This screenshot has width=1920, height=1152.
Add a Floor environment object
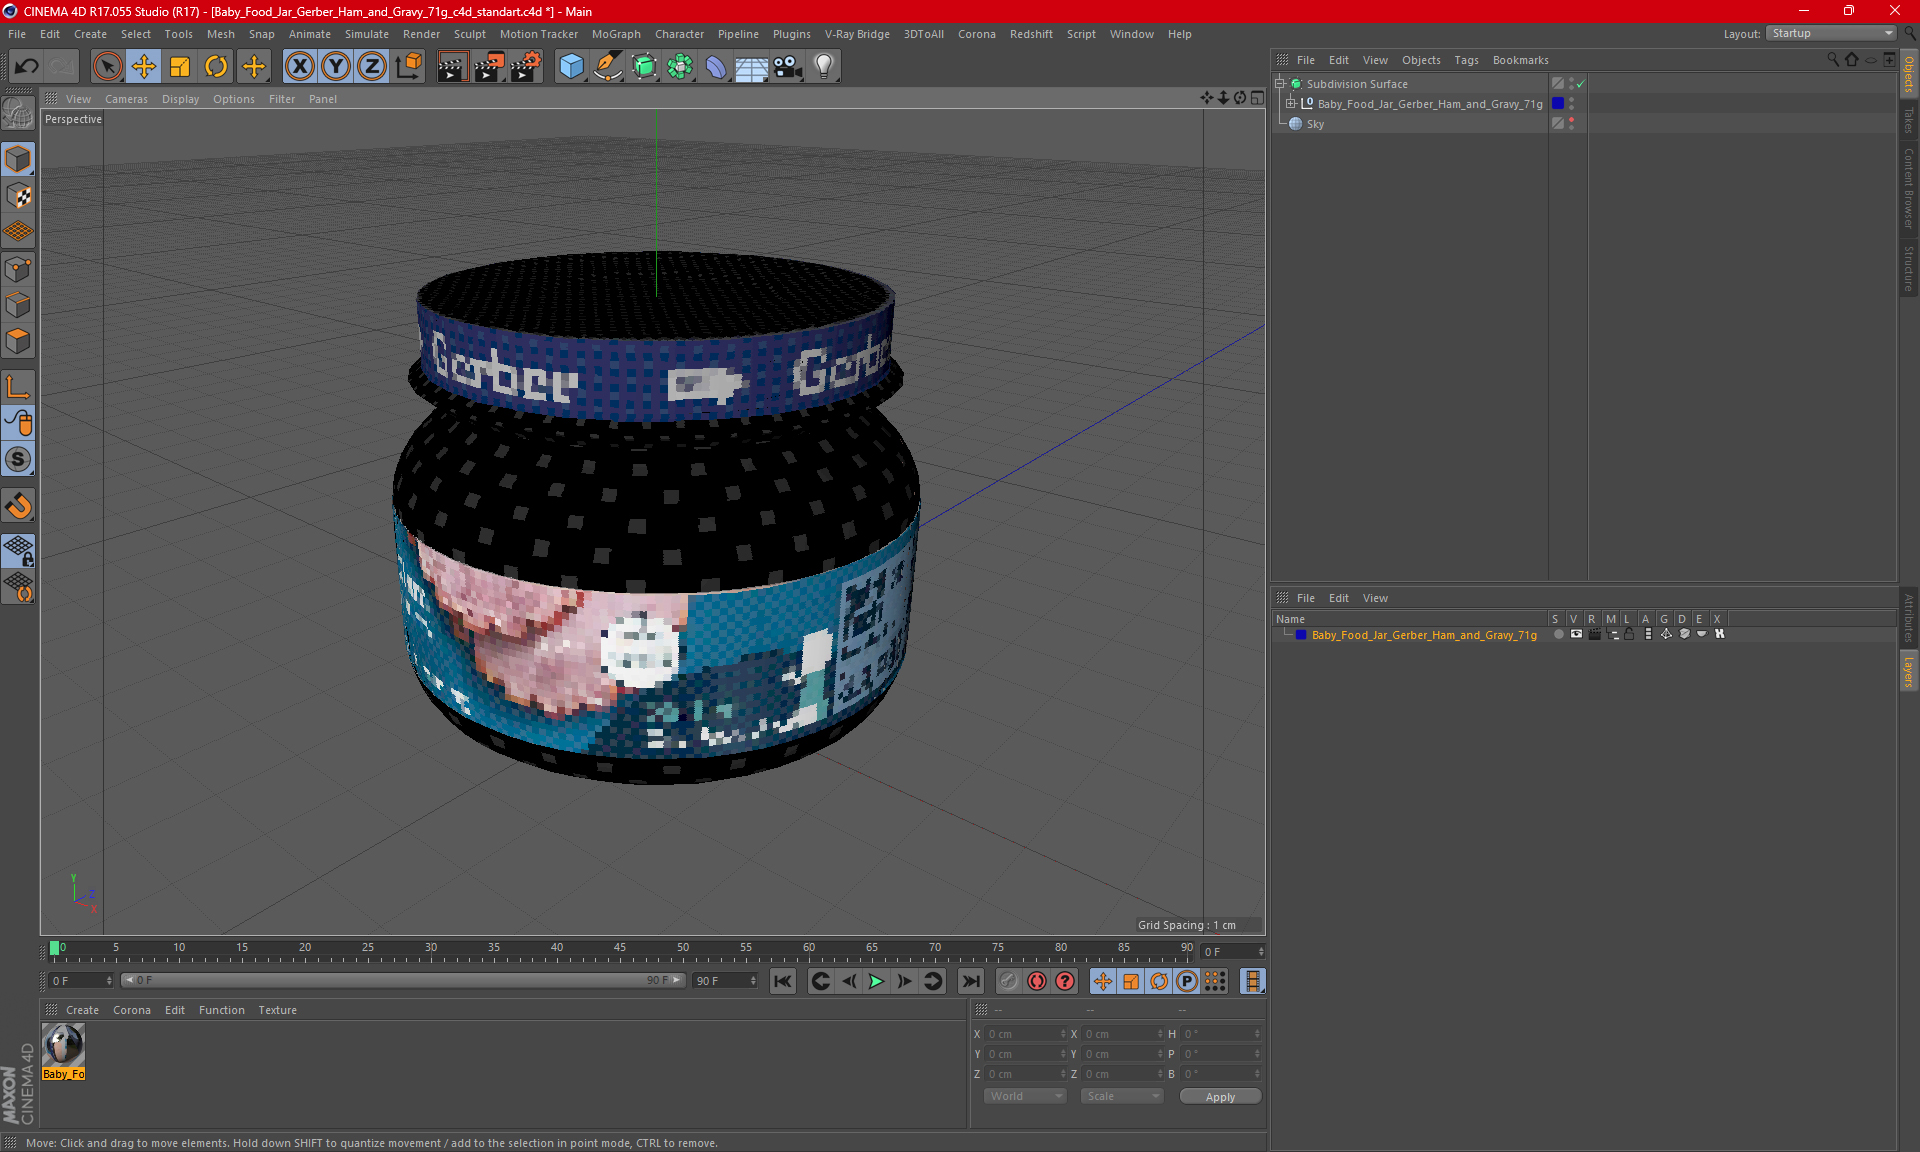(x=752, y=67)
